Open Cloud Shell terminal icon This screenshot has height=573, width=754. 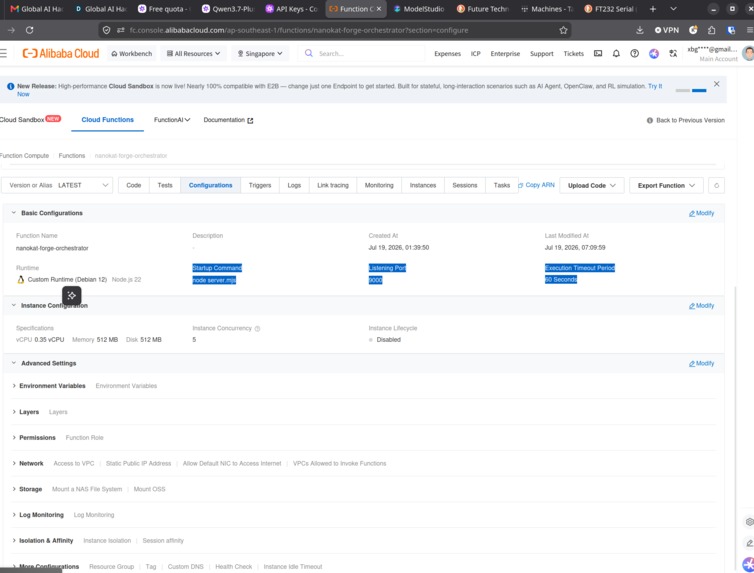[x=598, y=53]
